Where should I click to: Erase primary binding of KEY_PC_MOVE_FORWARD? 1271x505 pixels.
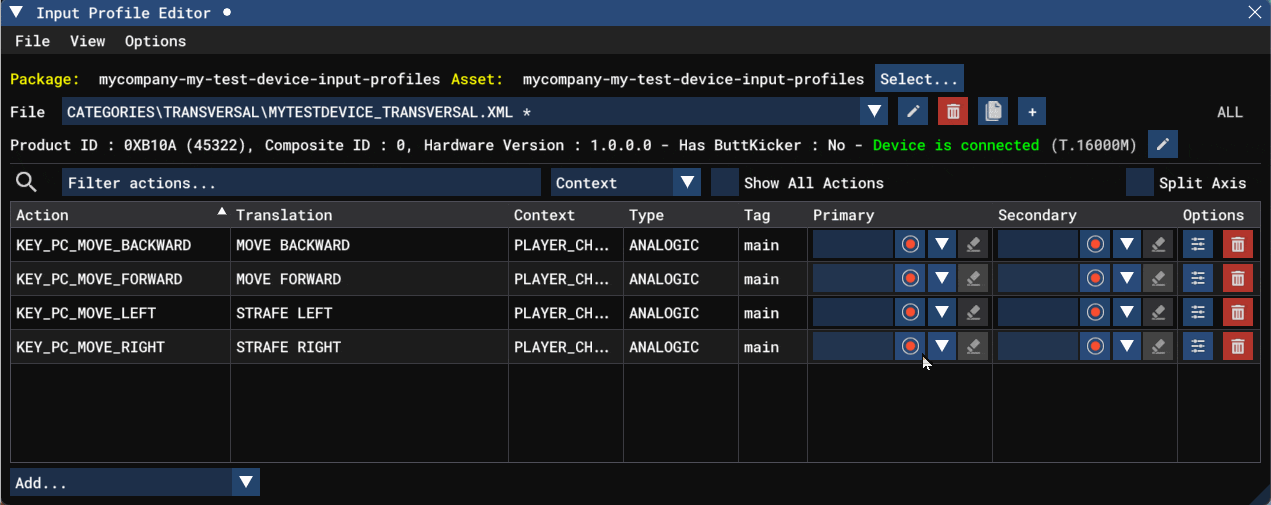(x=973, y=279)
